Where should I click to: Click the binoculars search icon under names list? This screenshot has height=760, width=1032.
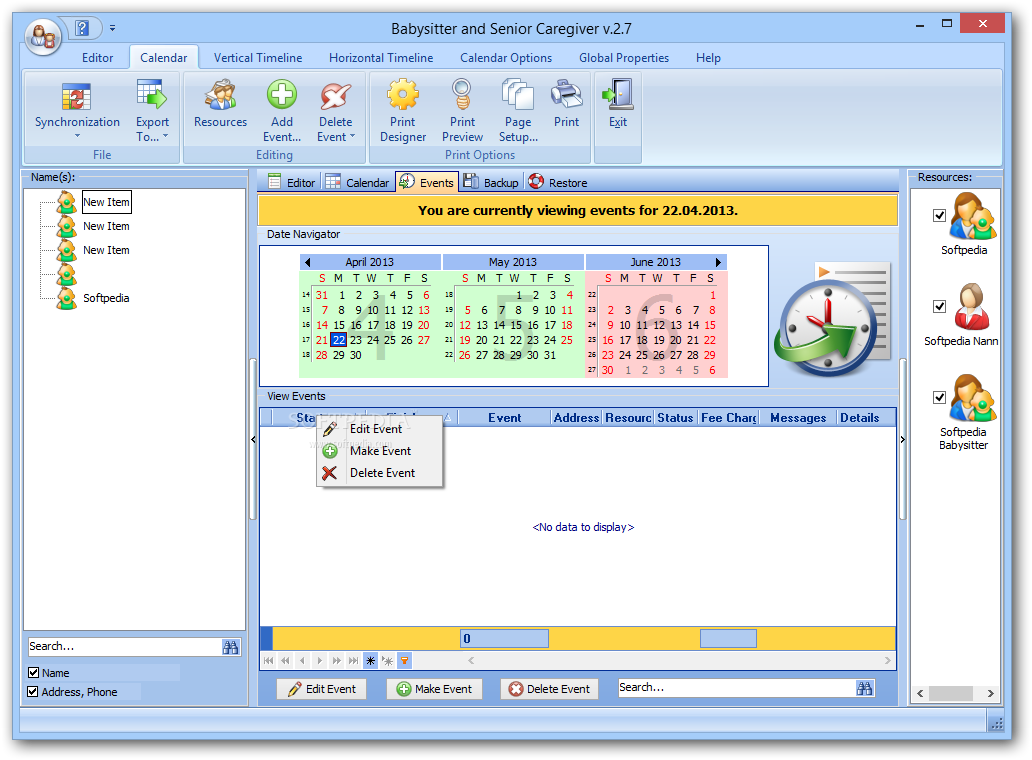[x=230, y=647]
